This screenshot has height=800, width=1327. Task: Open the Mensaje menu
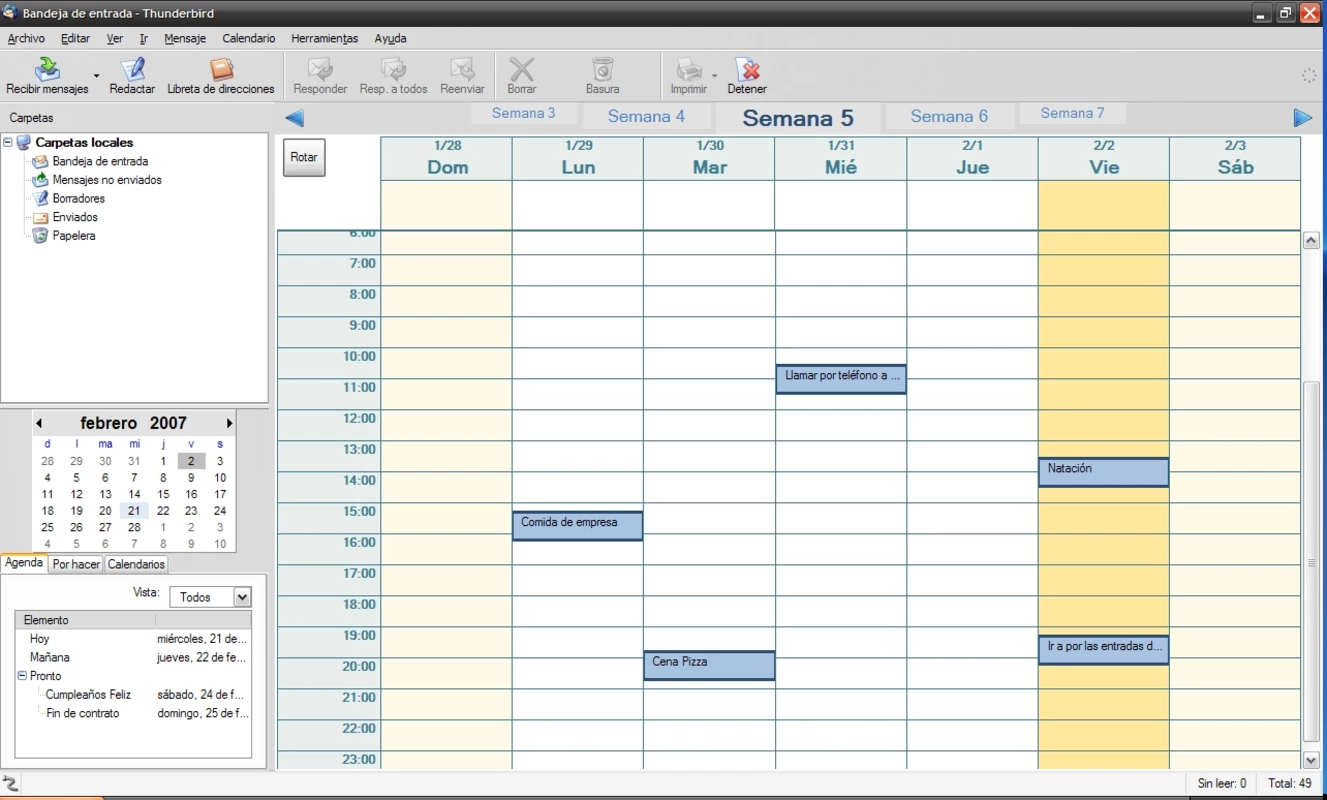click(x=185, y=38)
